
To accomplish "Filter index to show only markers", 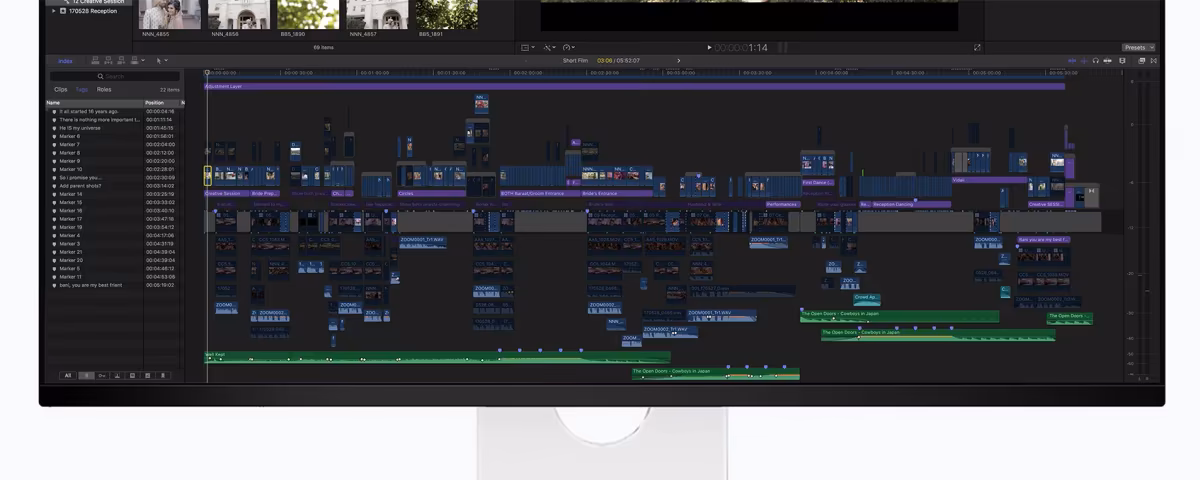I will click(86, 376).
